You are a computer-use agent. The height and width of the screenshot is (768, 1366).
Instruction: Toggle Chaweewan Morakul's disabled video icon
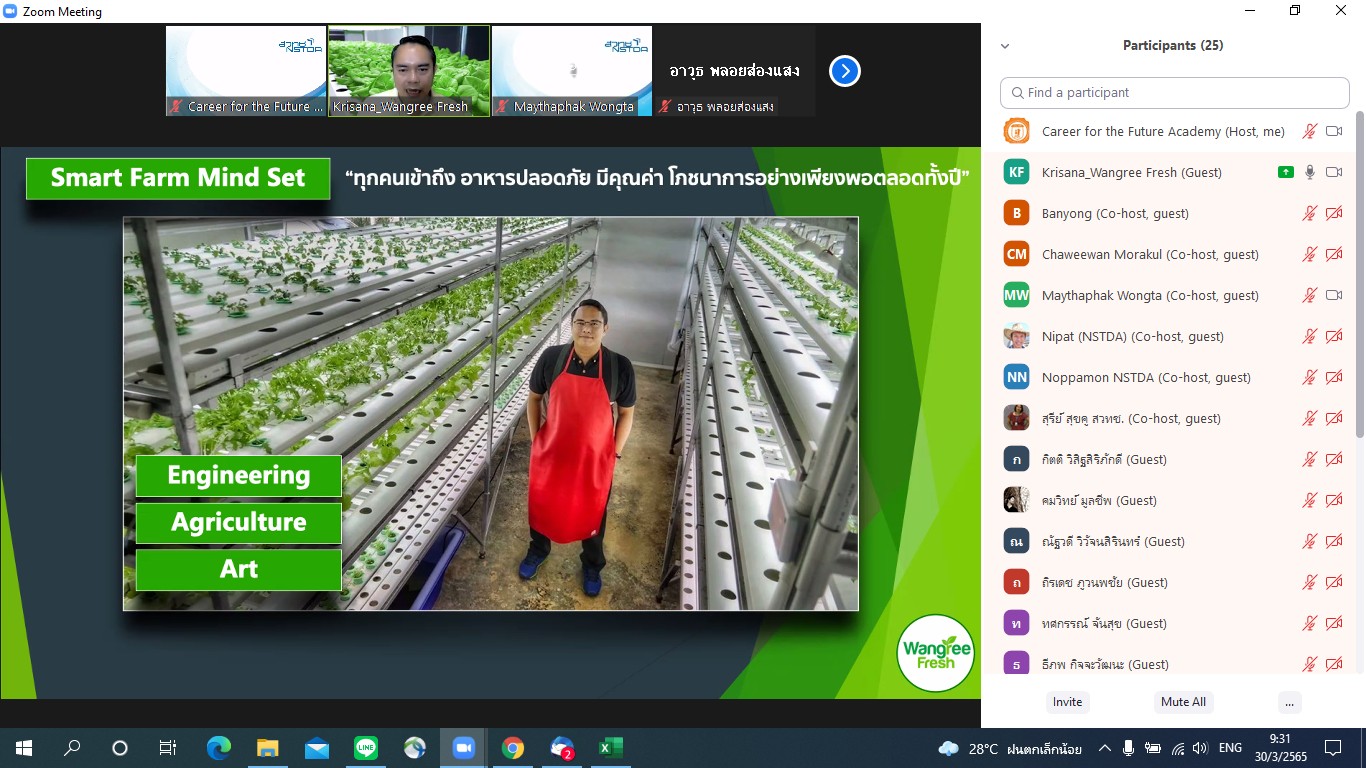(x=1333, y=254)
